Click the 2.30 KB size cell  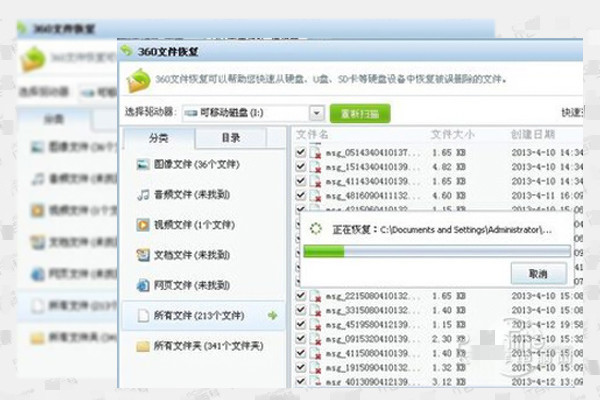(449, 339)
